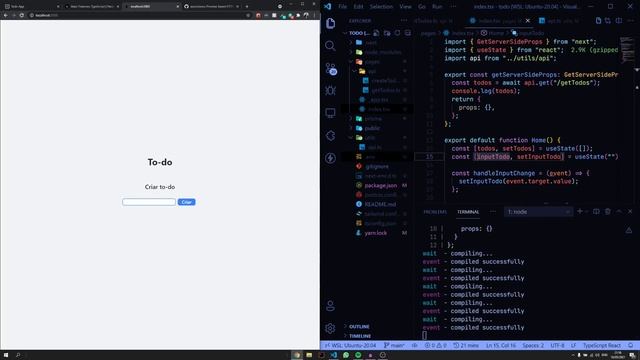Open the Explorer view in the VS Code activity bar
The width and height of the screenshot is (640, 360).
331,23
